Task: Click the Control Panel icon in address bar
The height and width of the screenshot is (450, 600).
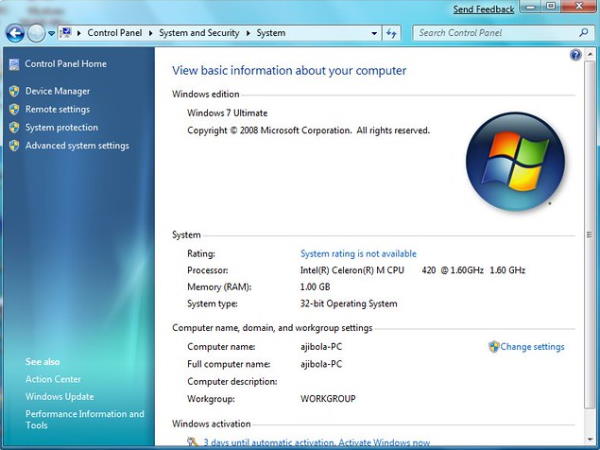Action: (66, 33)
